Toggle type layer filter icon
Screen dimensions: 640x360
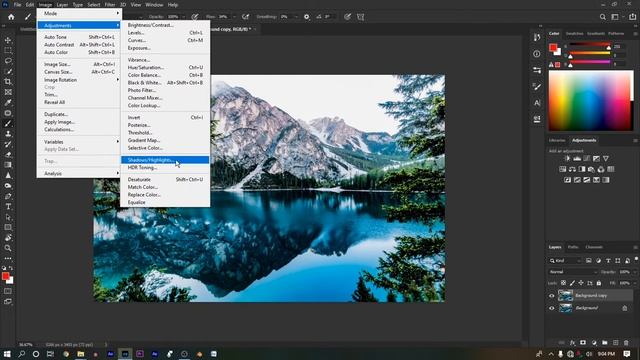tap(608, 260)
